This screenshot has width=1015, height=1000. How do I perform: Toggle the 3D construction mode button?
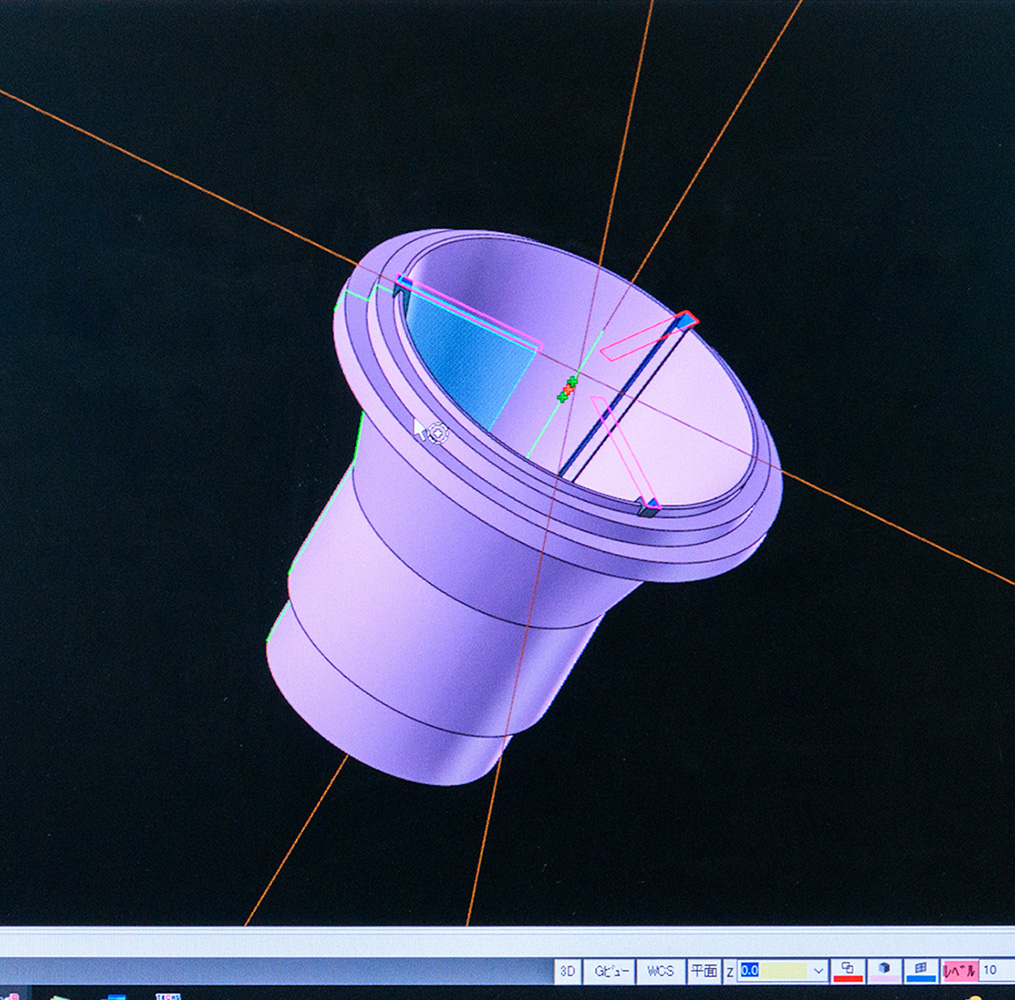point(567,971)
